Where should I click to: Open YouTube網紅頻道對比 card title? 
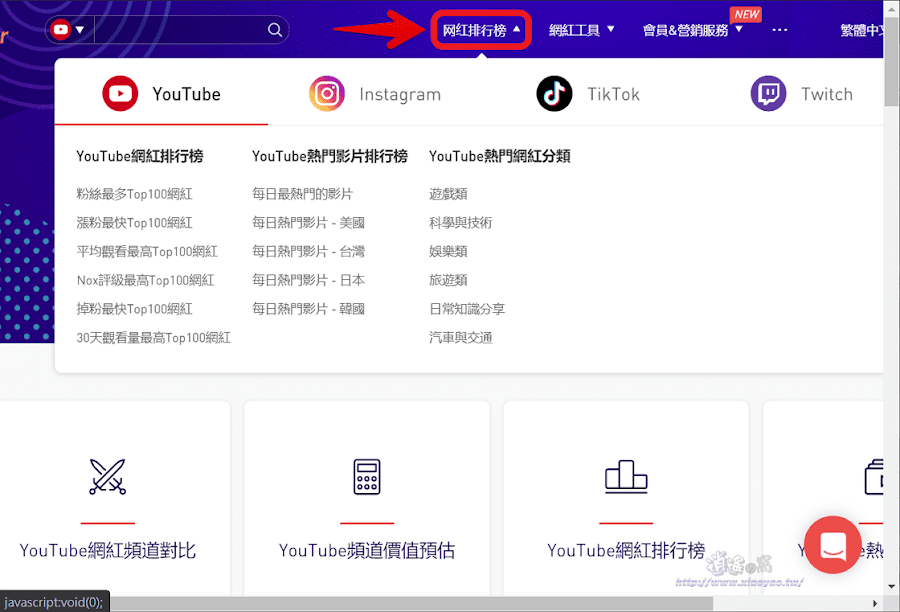point(107,551)
